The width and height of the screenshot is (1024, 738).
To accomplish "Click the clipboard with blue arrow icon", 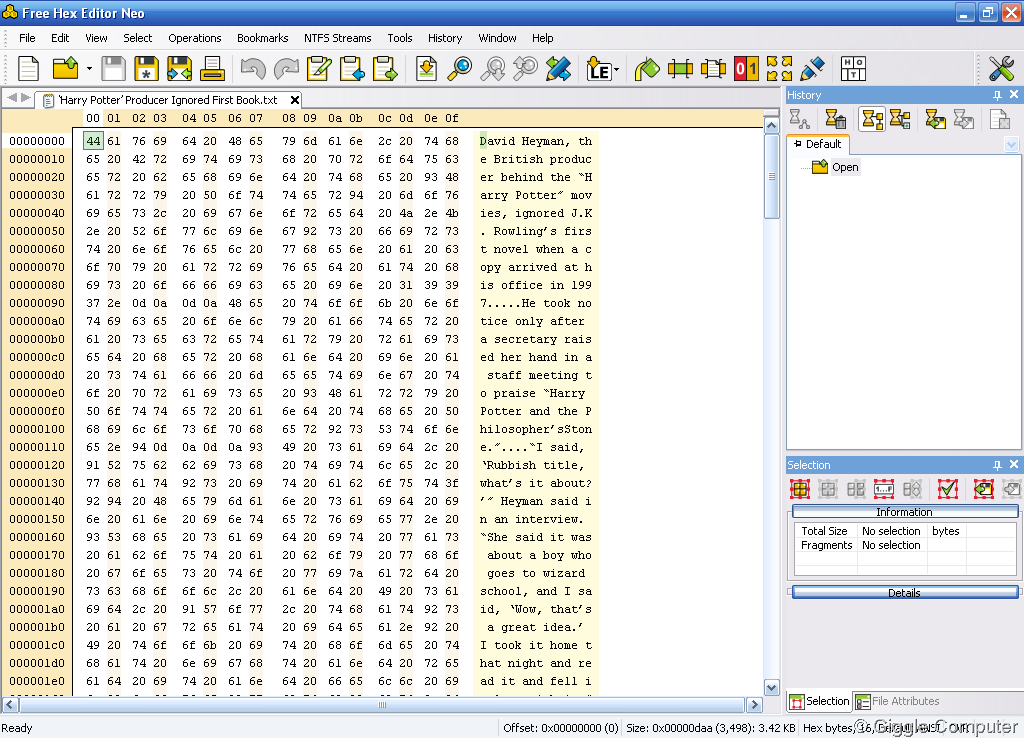I will click(x=353, y=68).
